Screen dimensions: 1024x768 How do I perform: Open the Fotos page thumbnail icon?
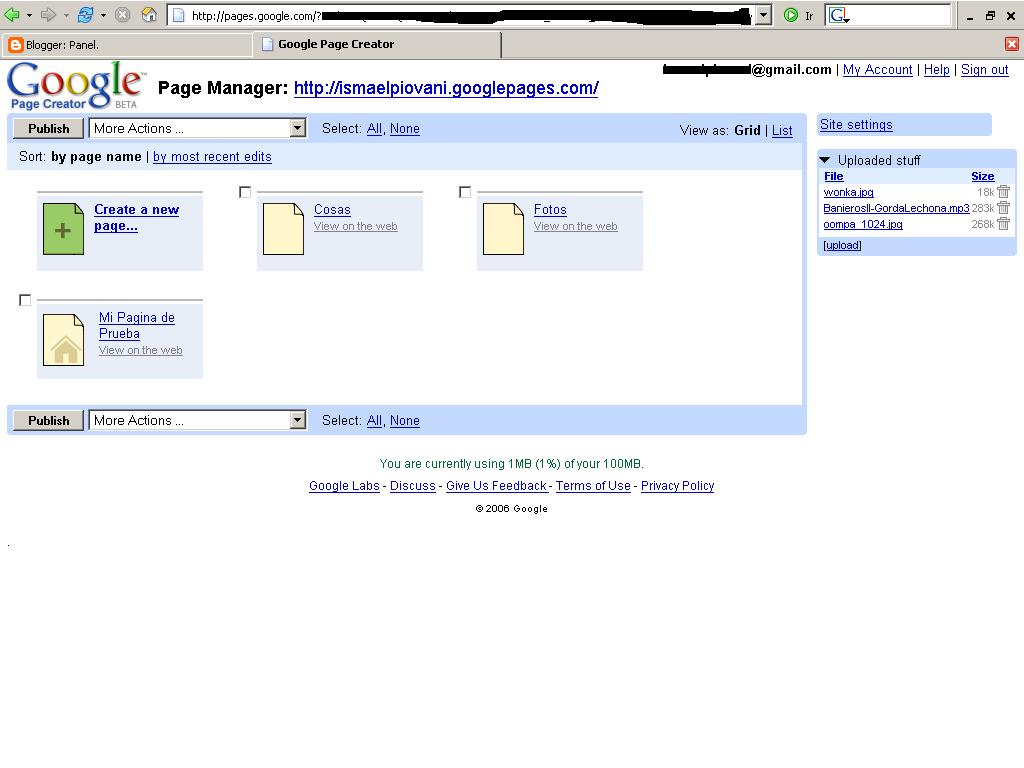pyautogui.click(x=504, y=229)
